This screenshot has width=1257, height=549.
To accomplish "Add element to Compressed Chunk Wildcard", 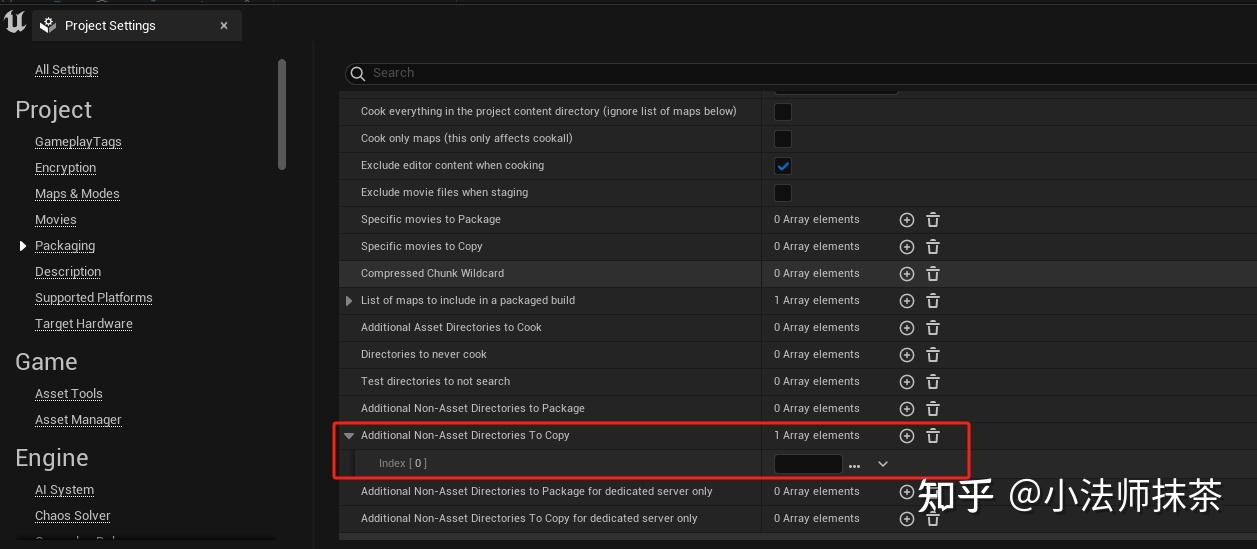I will pos(907,274).
